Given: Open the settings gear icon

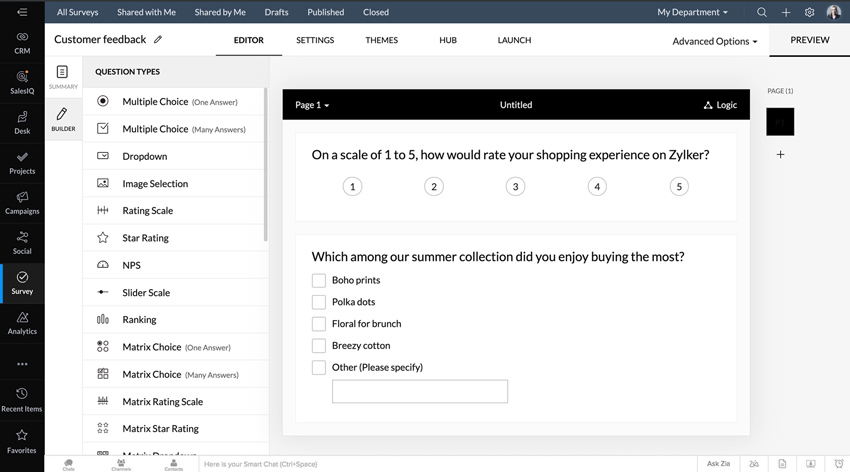Looking at the screenshot, I should click(x=809, y=13).
